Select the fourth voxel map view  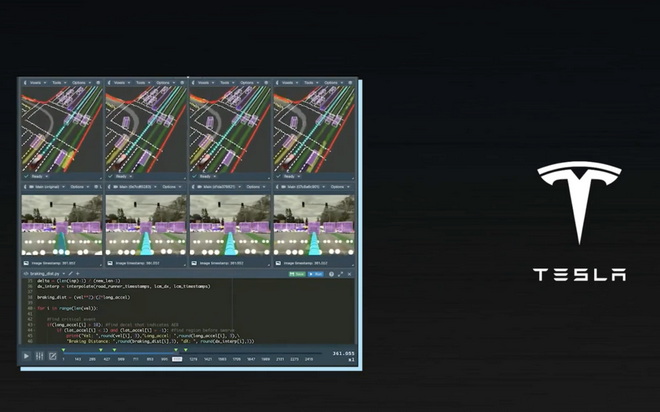(314, 129)
